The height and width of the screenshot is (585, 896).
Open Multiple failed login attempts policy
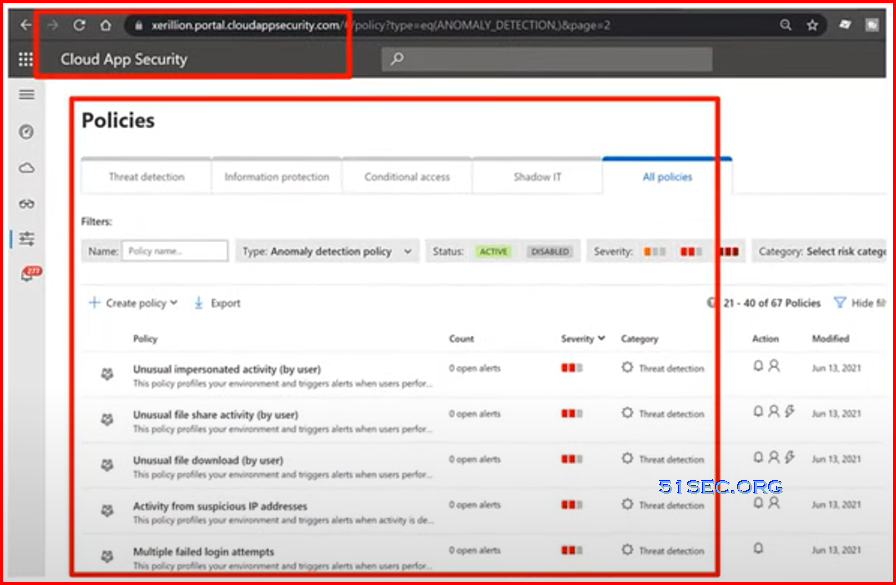point(203,552)
